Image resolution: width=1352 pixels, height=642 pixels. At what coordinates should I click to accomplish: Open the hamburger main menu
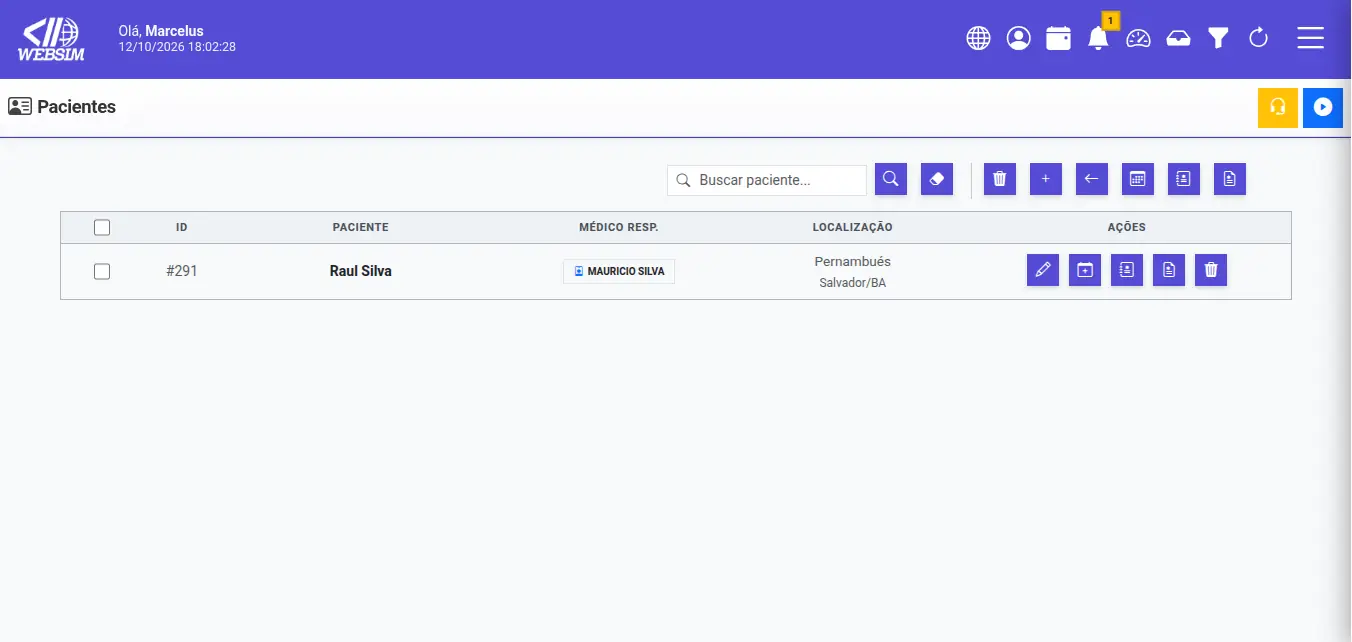(1311, 38)
